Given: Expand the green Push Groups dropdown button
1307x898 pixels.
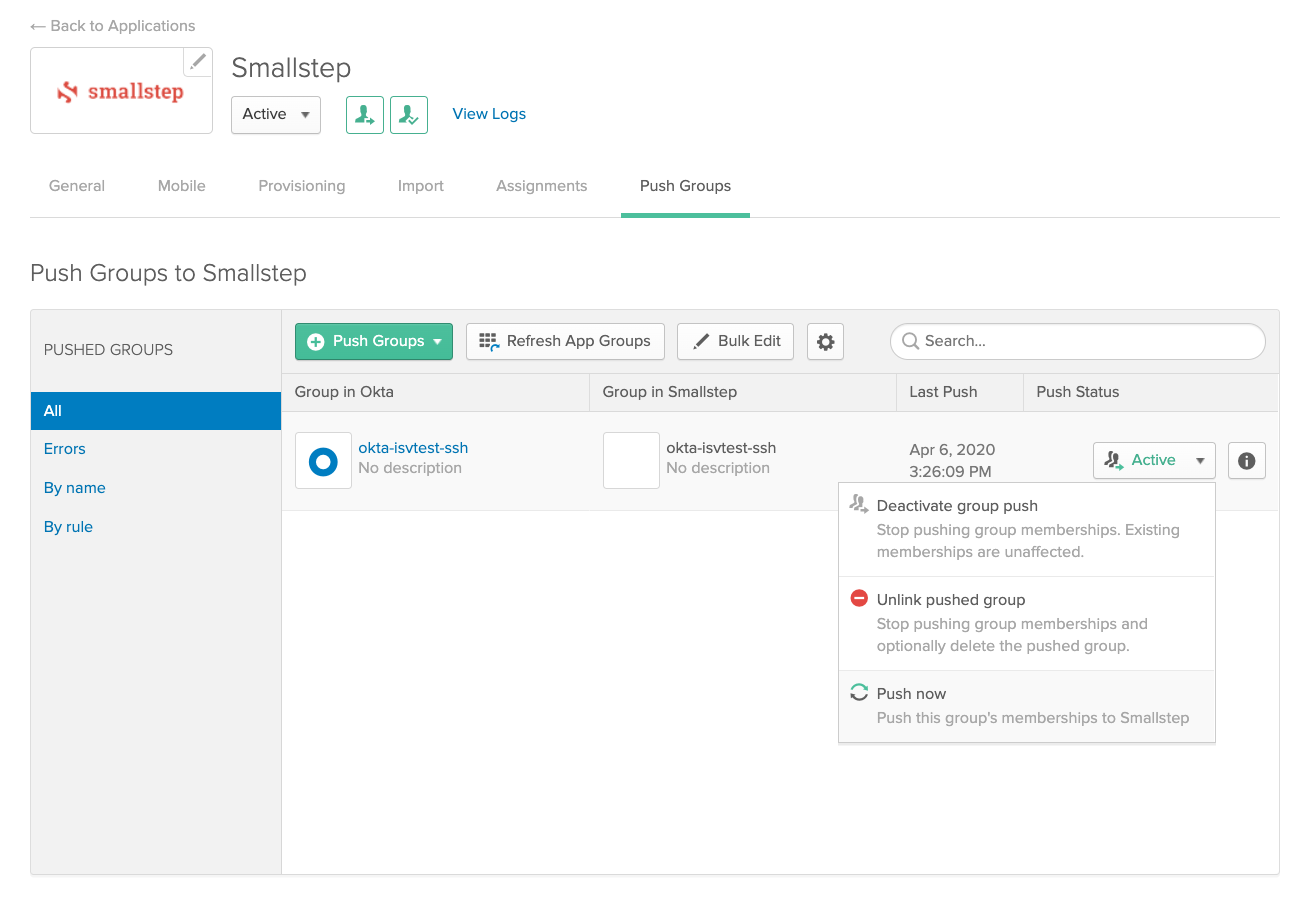Looking at the screenshot, I should (x=374, y=342).
